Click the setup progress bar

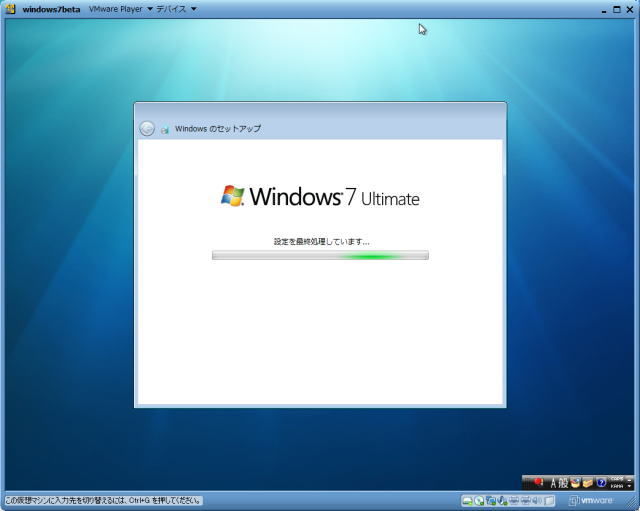coord(320,256)
